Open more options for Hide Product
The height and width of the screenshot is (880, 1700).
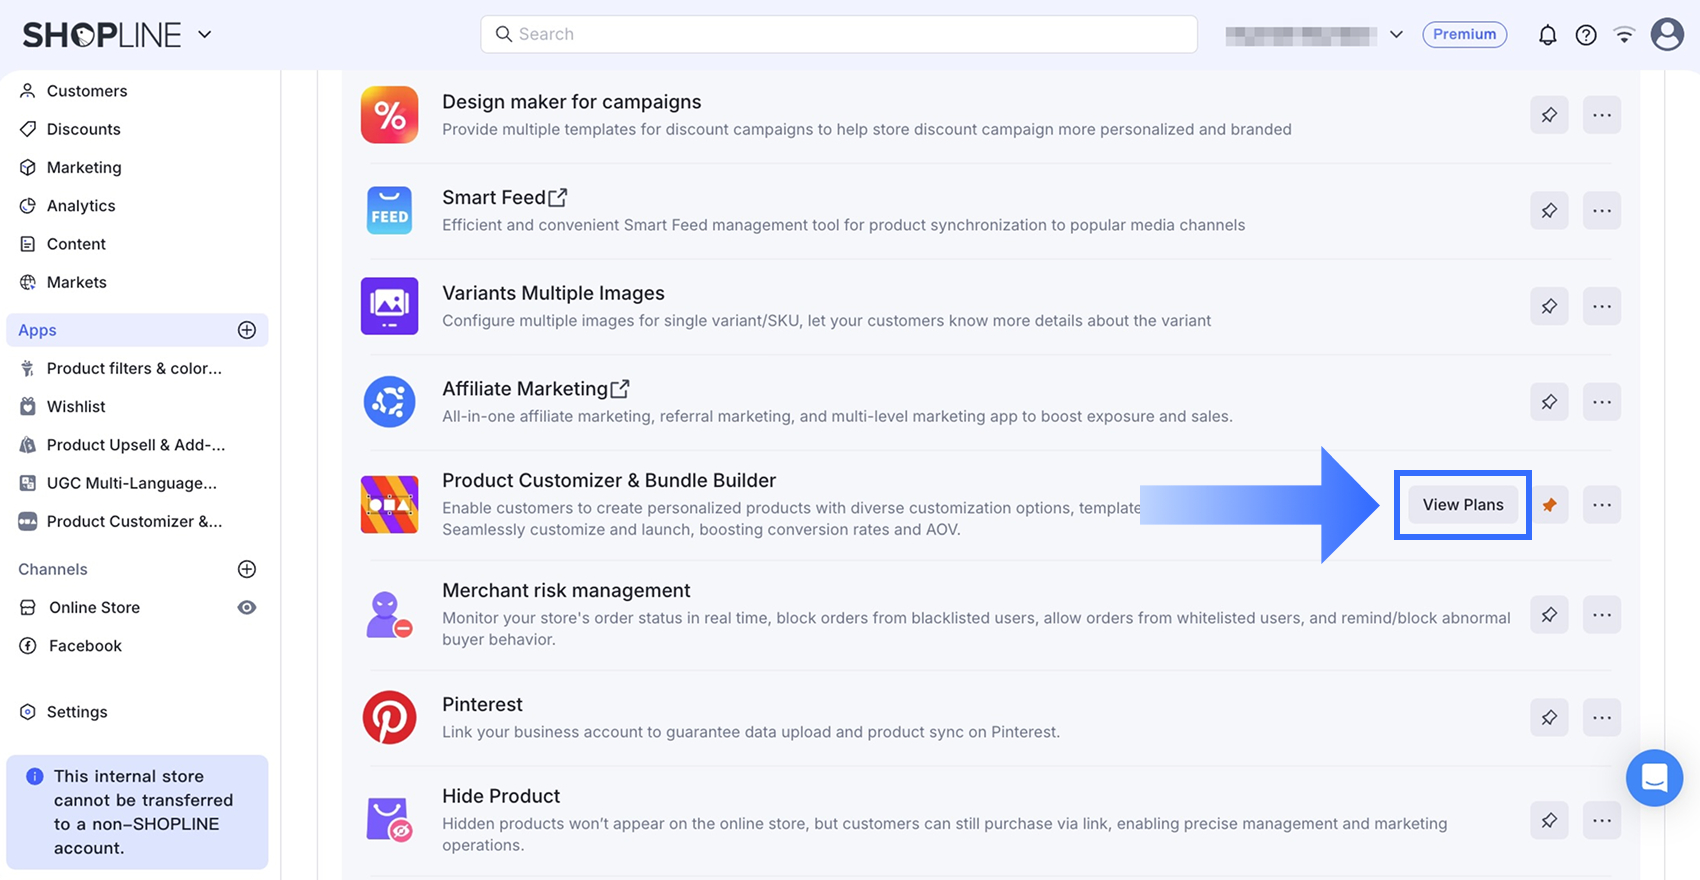point(1602,820)
